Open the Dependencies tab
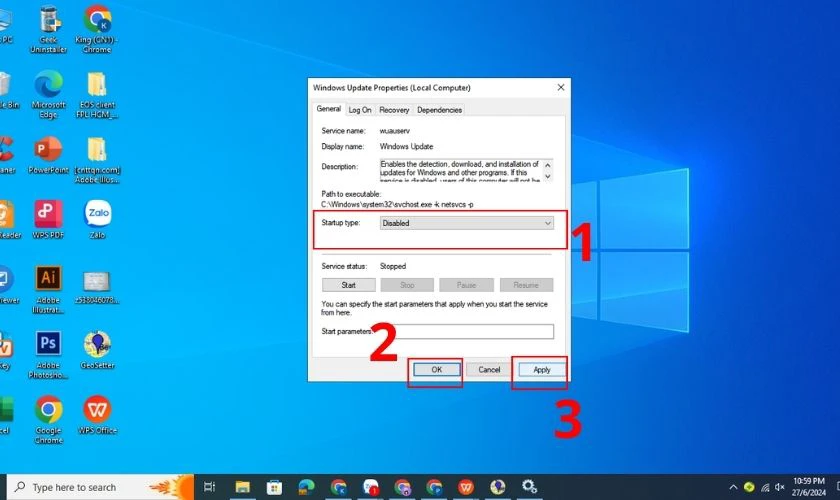 pyautogui.click(x=439, y=110)
